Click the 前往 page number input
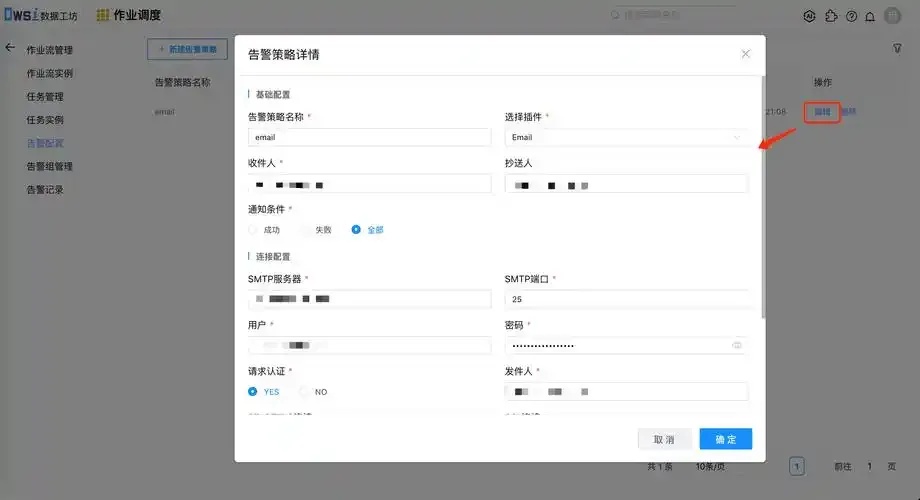 point(870,467)
